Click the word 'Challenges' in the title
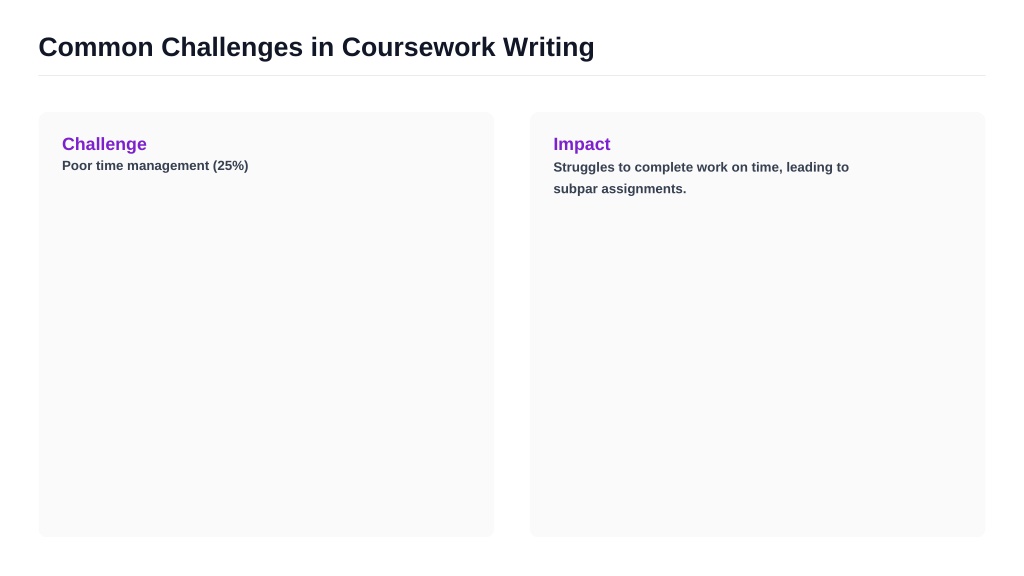Screen dimensions: 1024x576 [232, 48]
